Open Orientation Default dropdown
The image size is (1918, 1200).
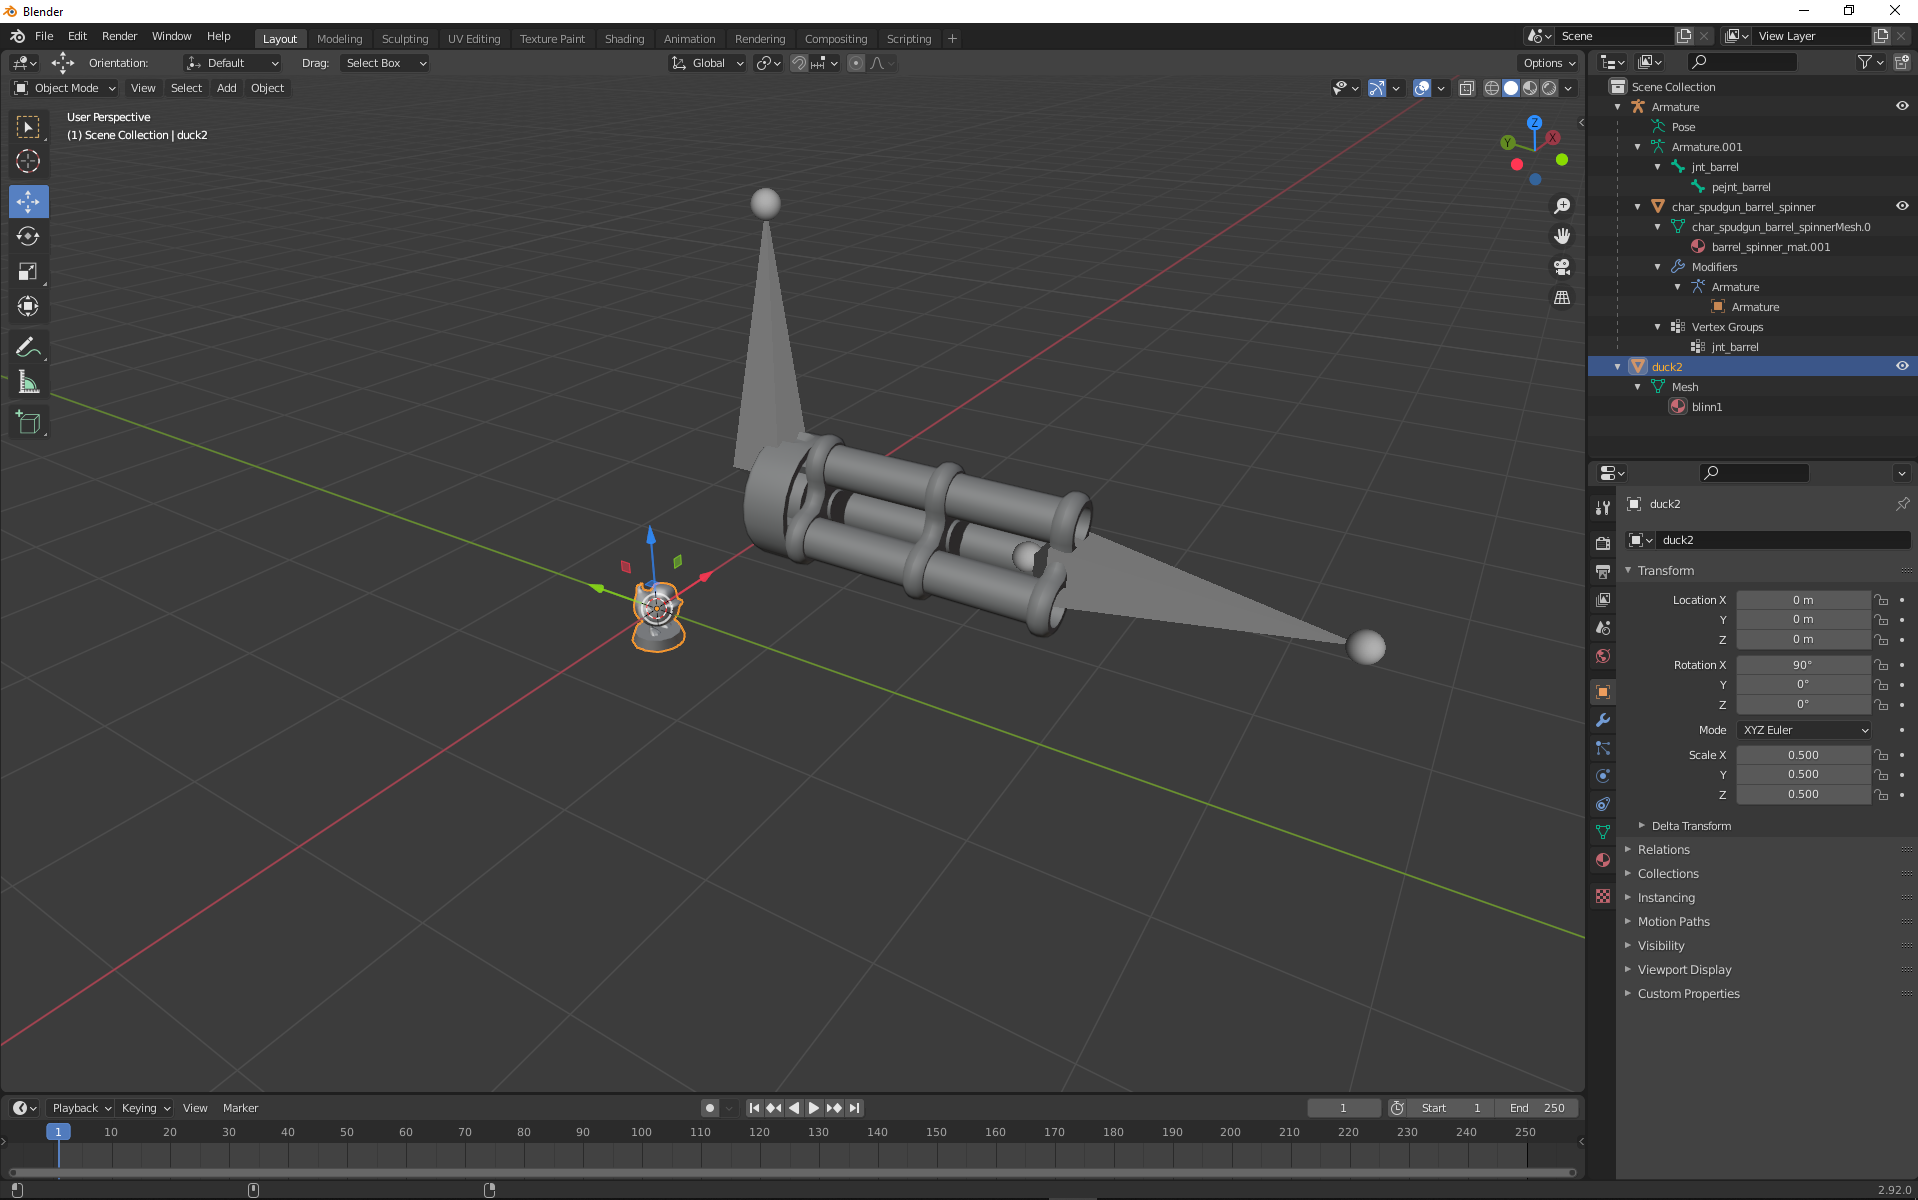(232, 63)
